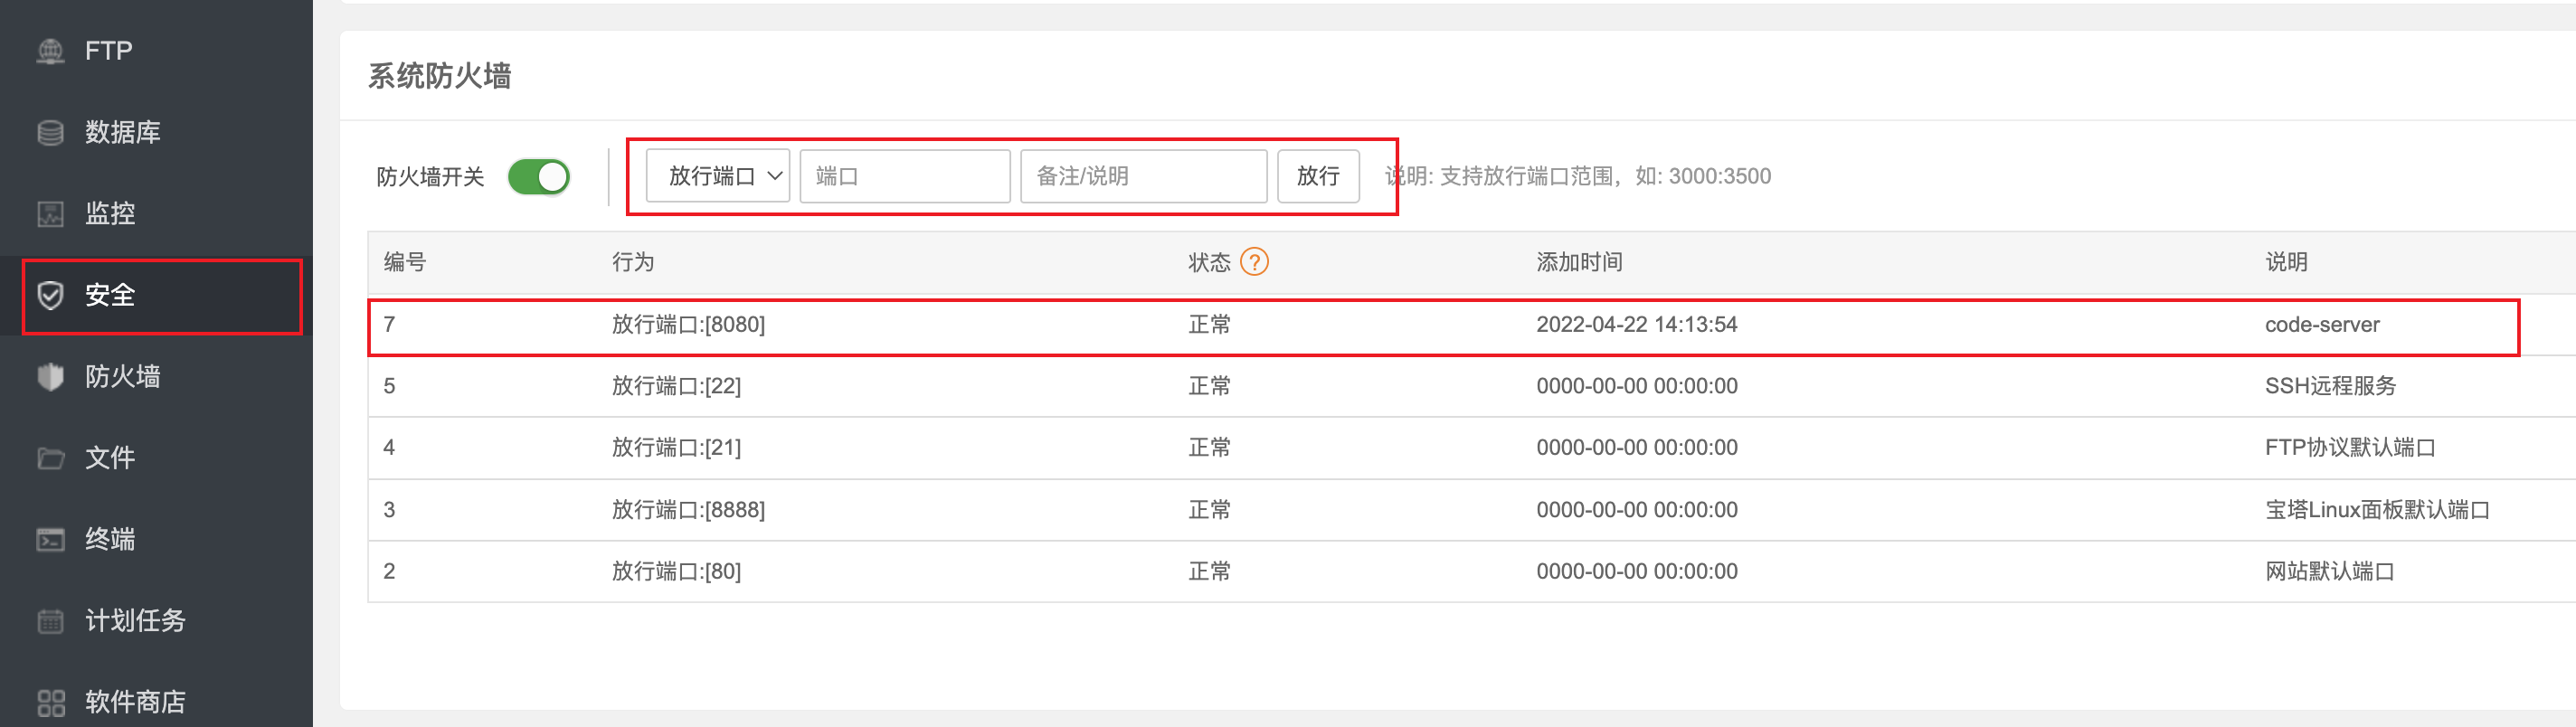Click the 放行端口:[8888] cell
Image resolution: width=2576 pixels, height=727 pixels.
coord(688,509)
